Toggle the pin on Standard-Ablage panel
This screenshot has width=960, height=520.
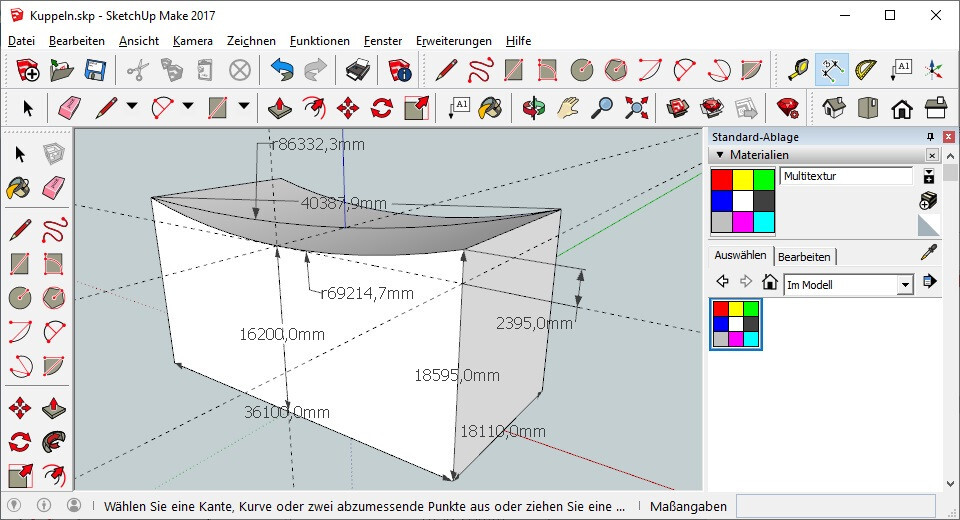[x=930, y=137]
